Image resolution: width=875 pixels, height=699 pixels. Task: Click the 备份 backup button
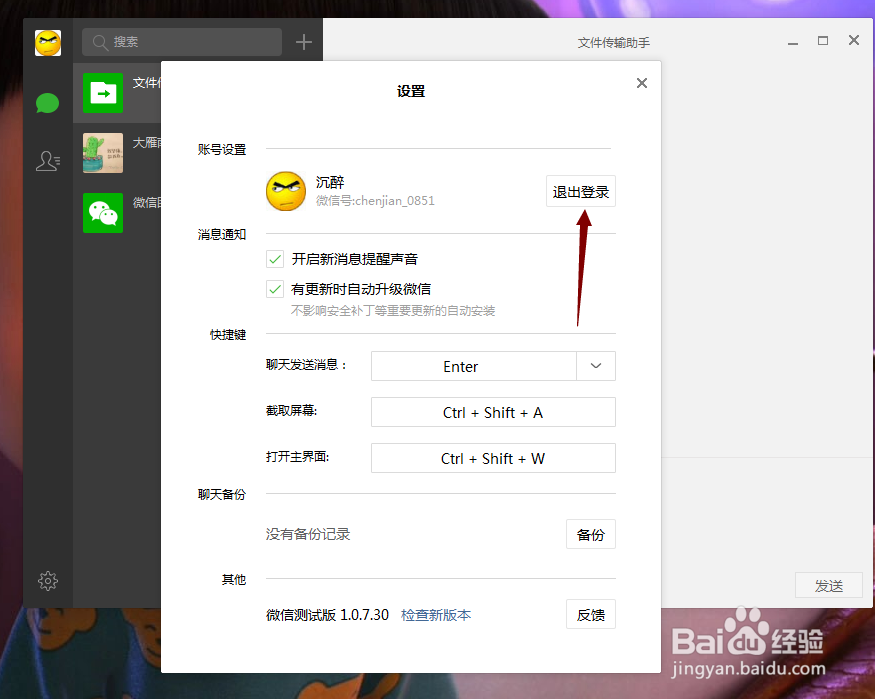point(590,534)
